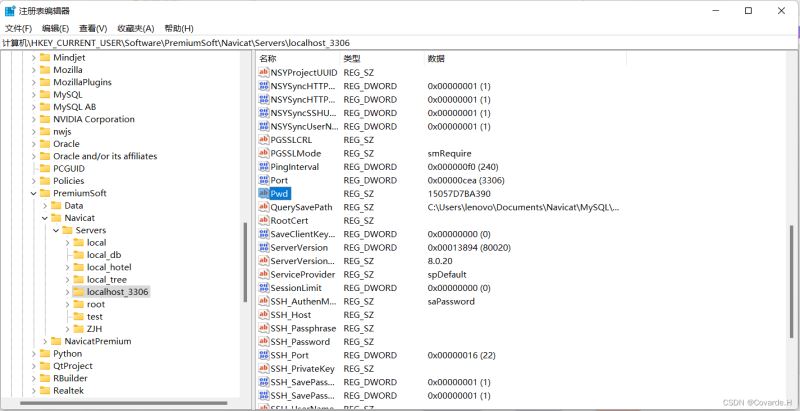Open the 编辑(E) menu
The width and height of the screenshot is (800, 411).
point(55,29)
